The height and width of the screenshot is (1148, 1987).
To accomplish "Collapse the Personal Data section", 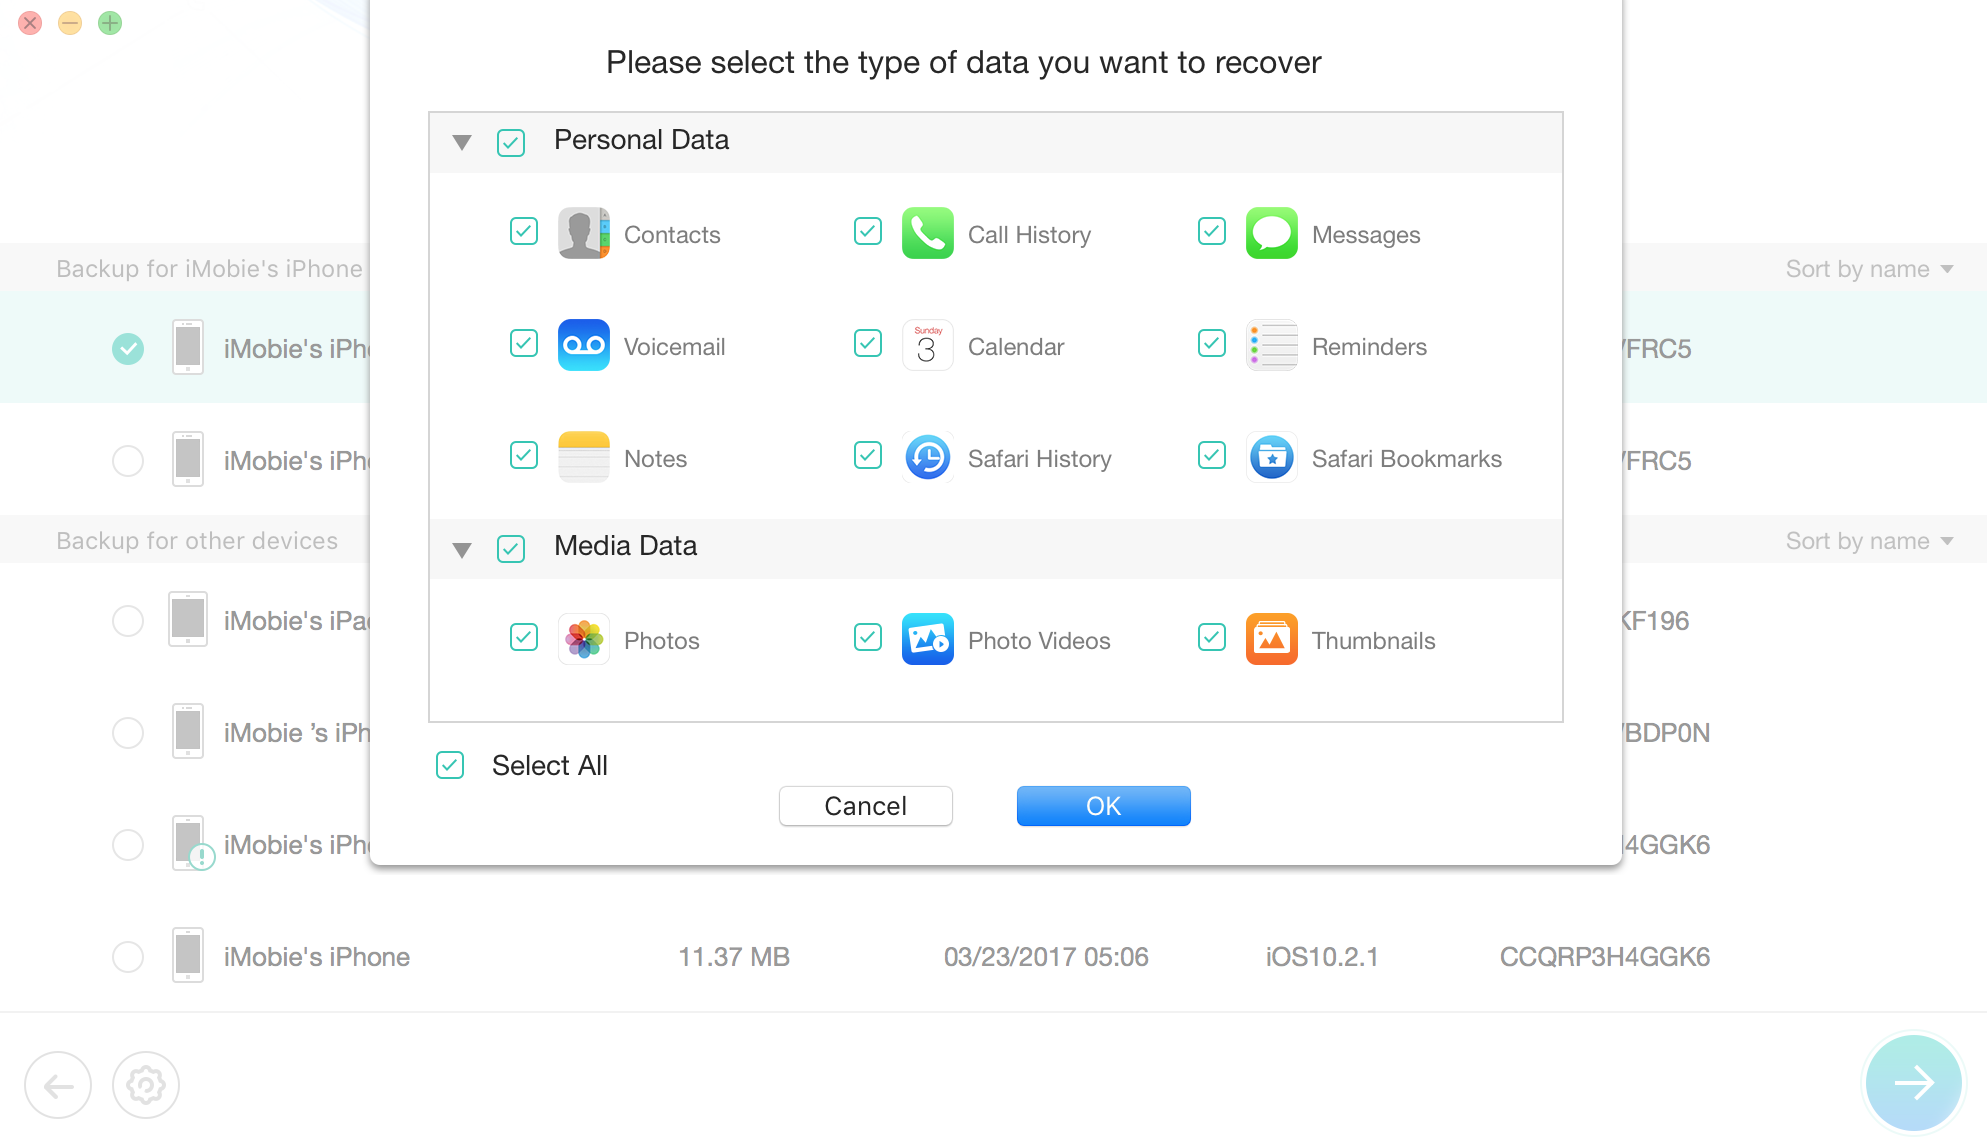I will click(463, 142).
